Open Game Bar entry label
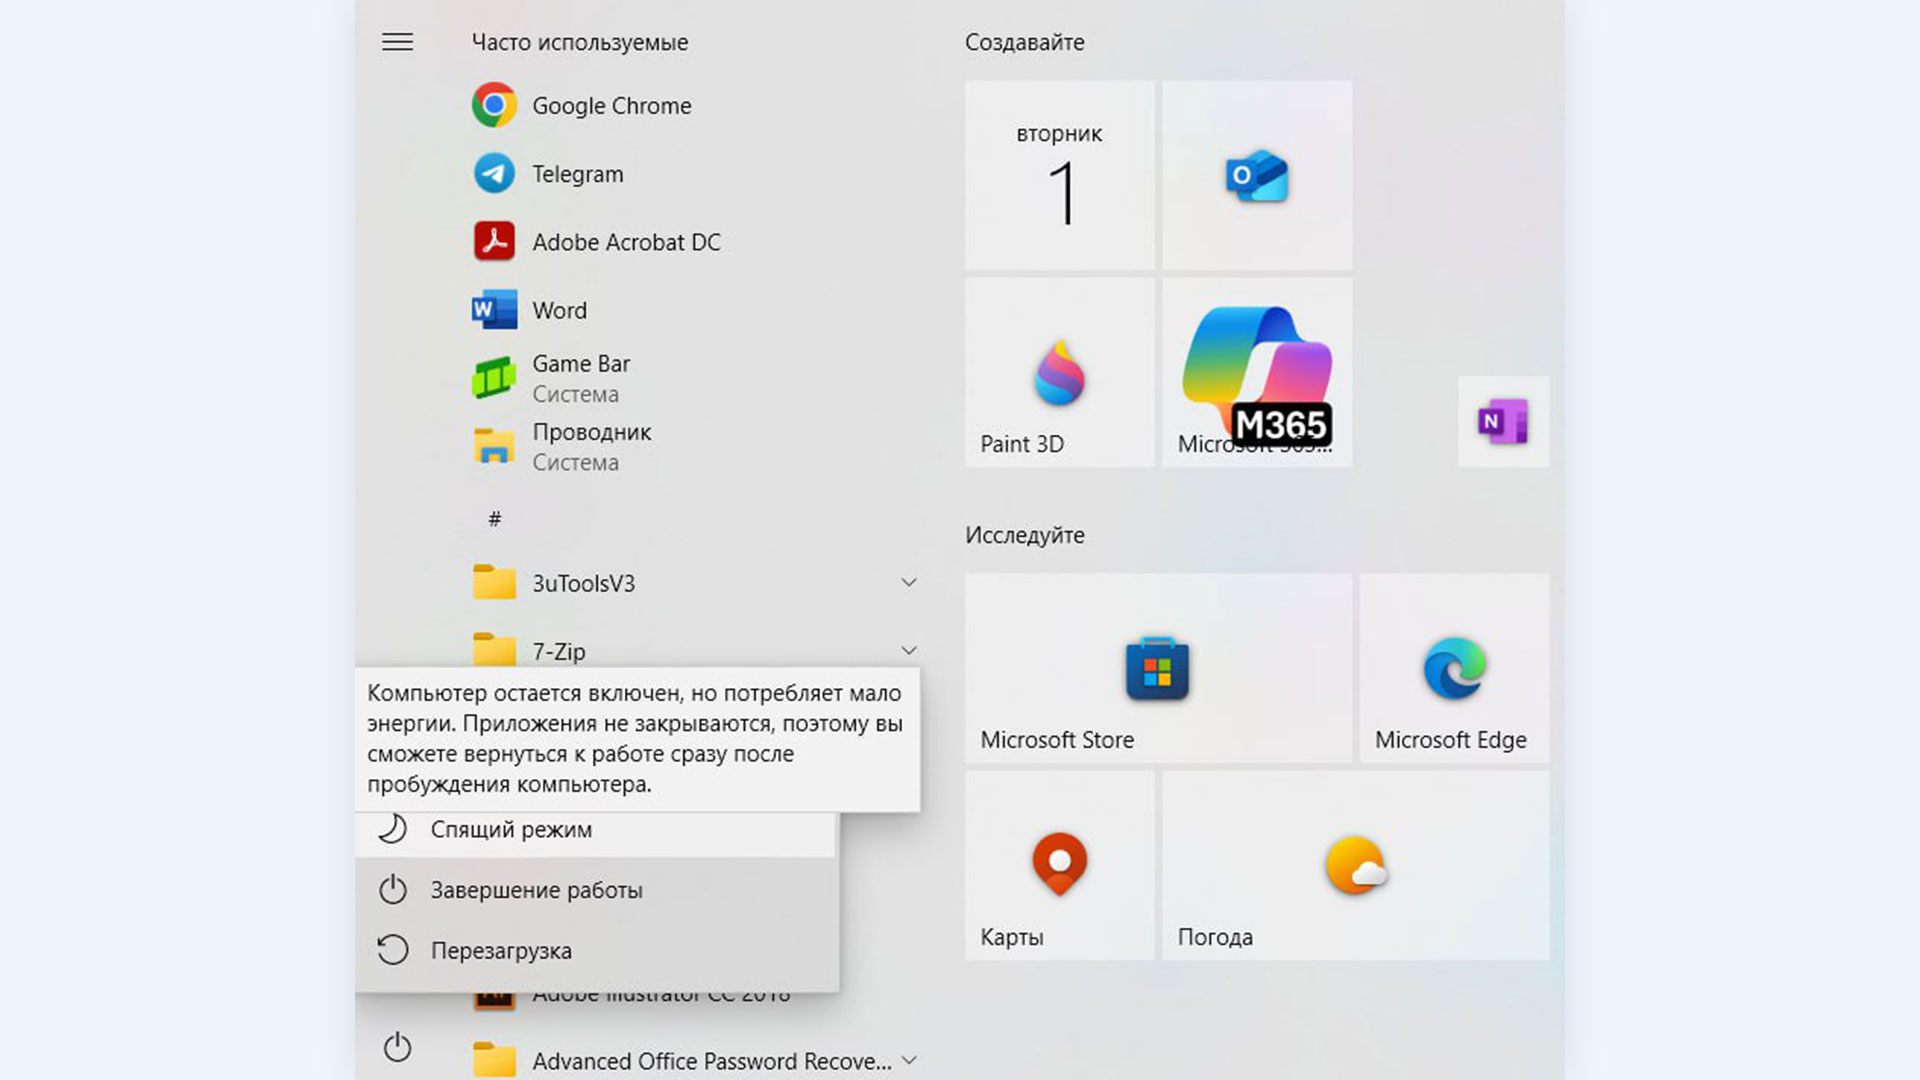1920x1080 pixels. [x=581, y=364]
